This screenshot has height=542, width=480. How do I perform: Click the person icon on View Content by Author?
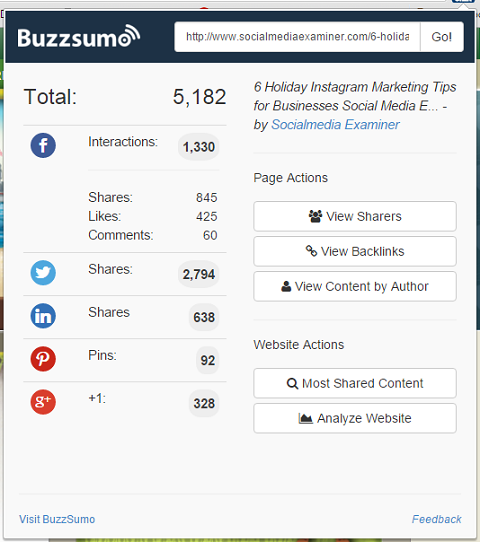(286, 286)
